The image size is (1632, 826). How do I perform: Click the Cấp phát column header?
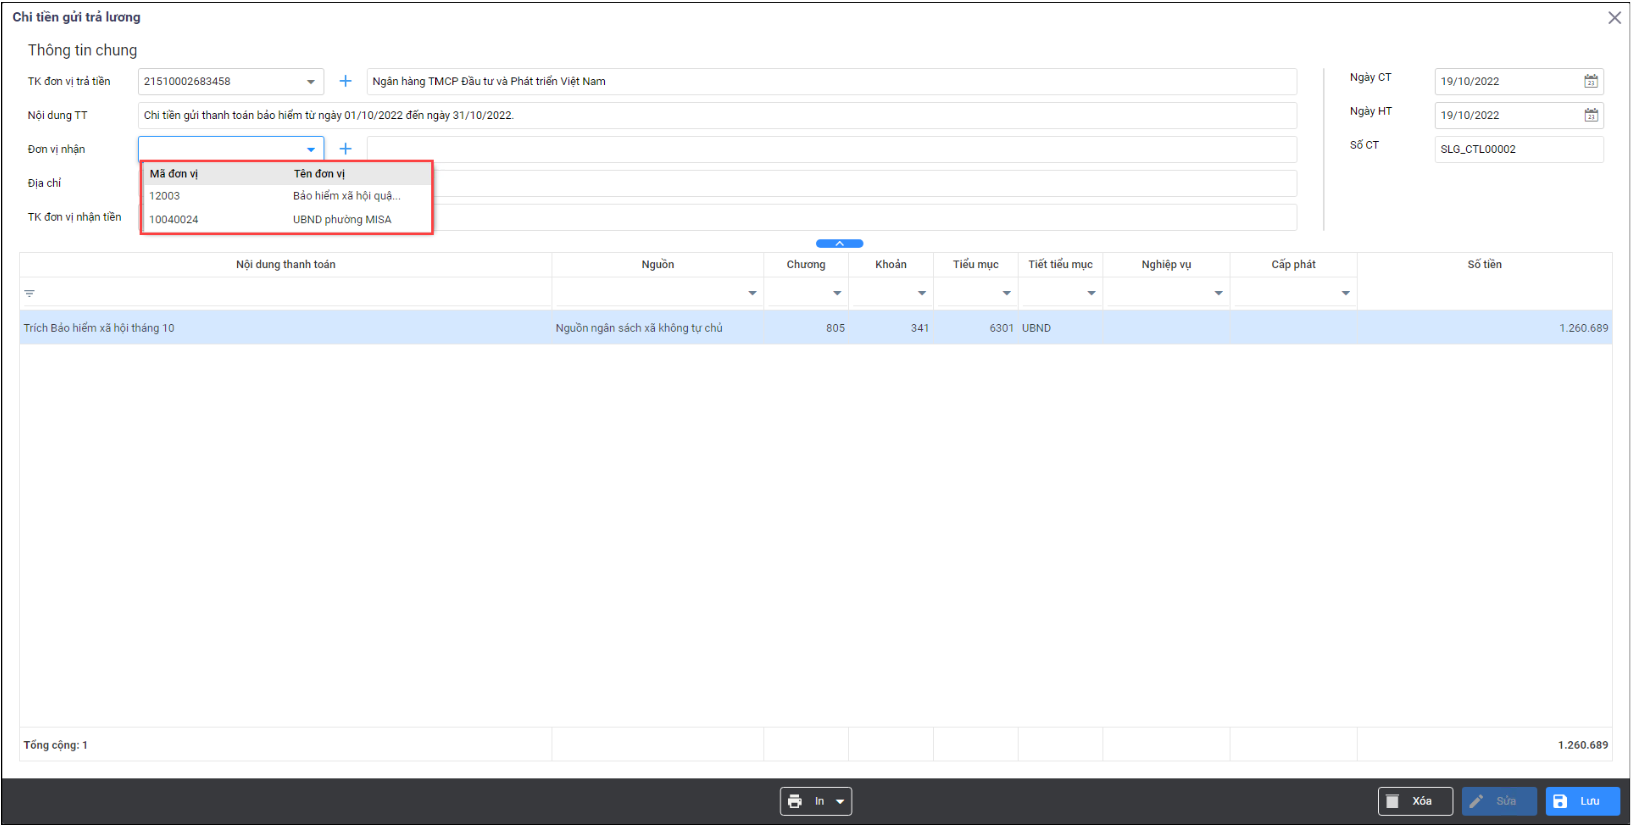1293,264
